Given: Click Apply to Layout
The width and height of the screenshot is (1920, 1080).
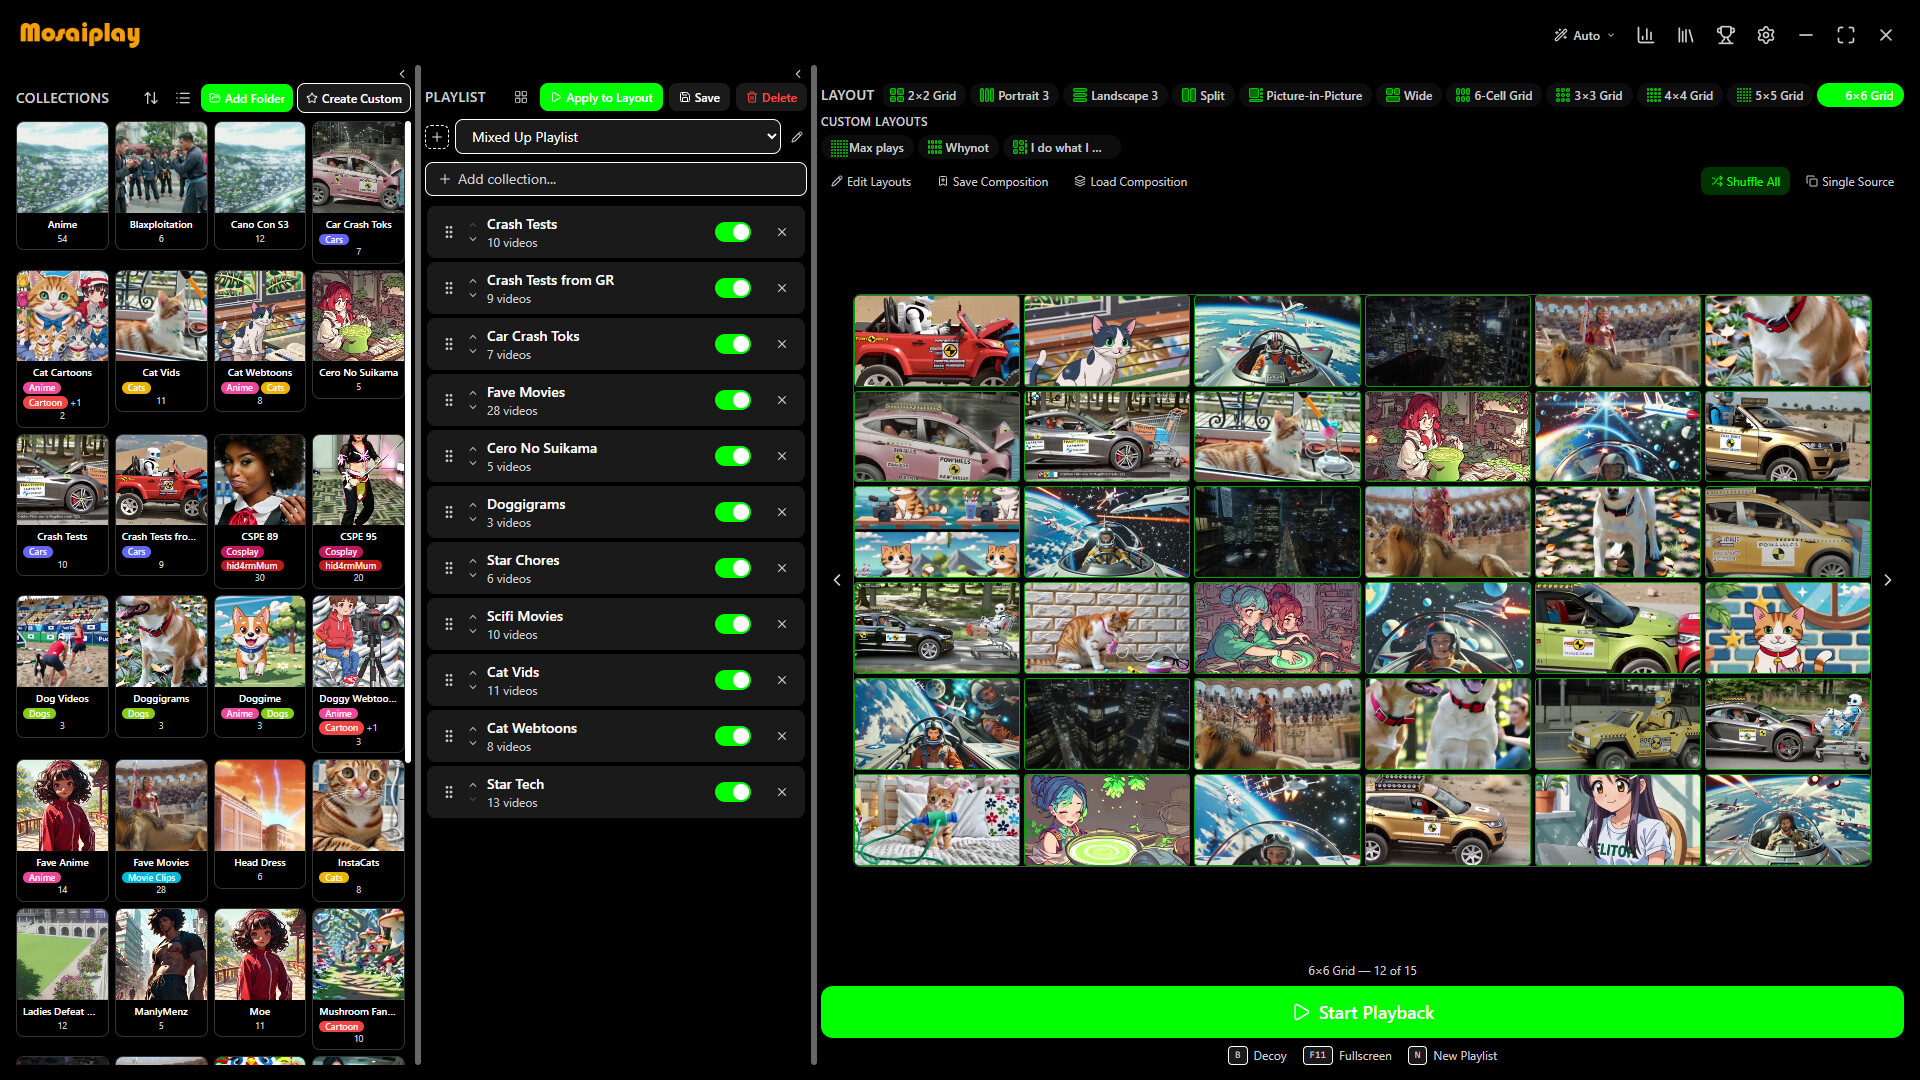Looking at the screenshot, I should (x=600, y=97).
